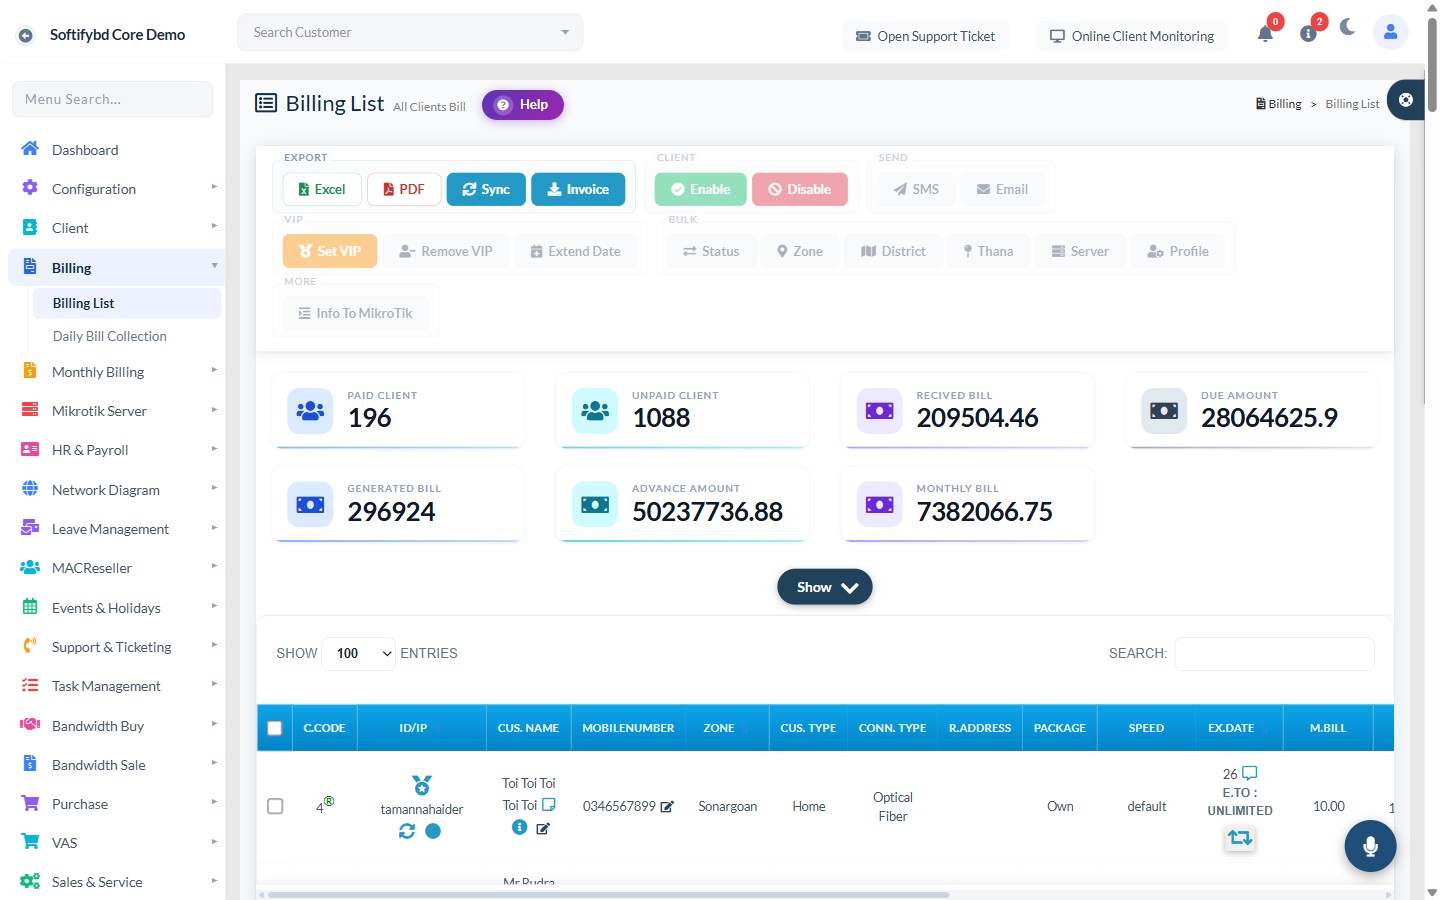Click the Invoice download button
Image resolution: width=1440 pixels, height=900 pixels.
(x=578, y=189)
